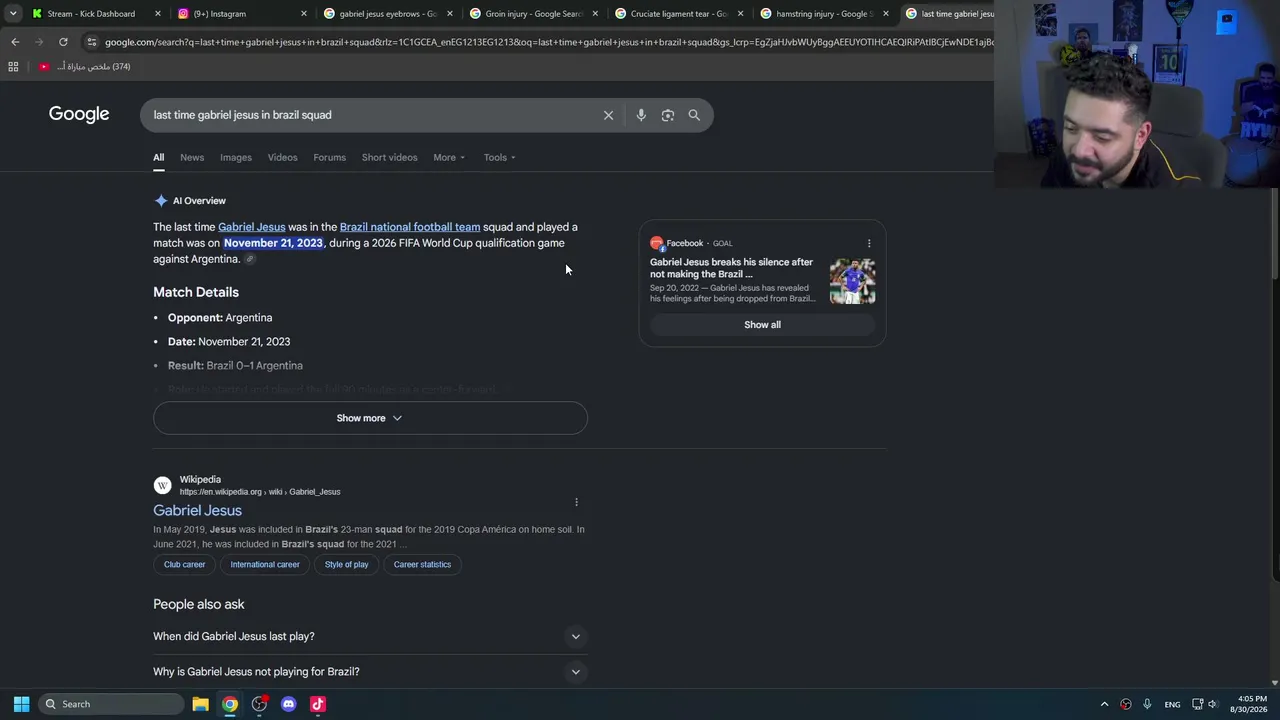Go back with the browser back arrow
The height and width of the screenshot is (720, 1280).
pyautogui.click(x=15, y=42)
